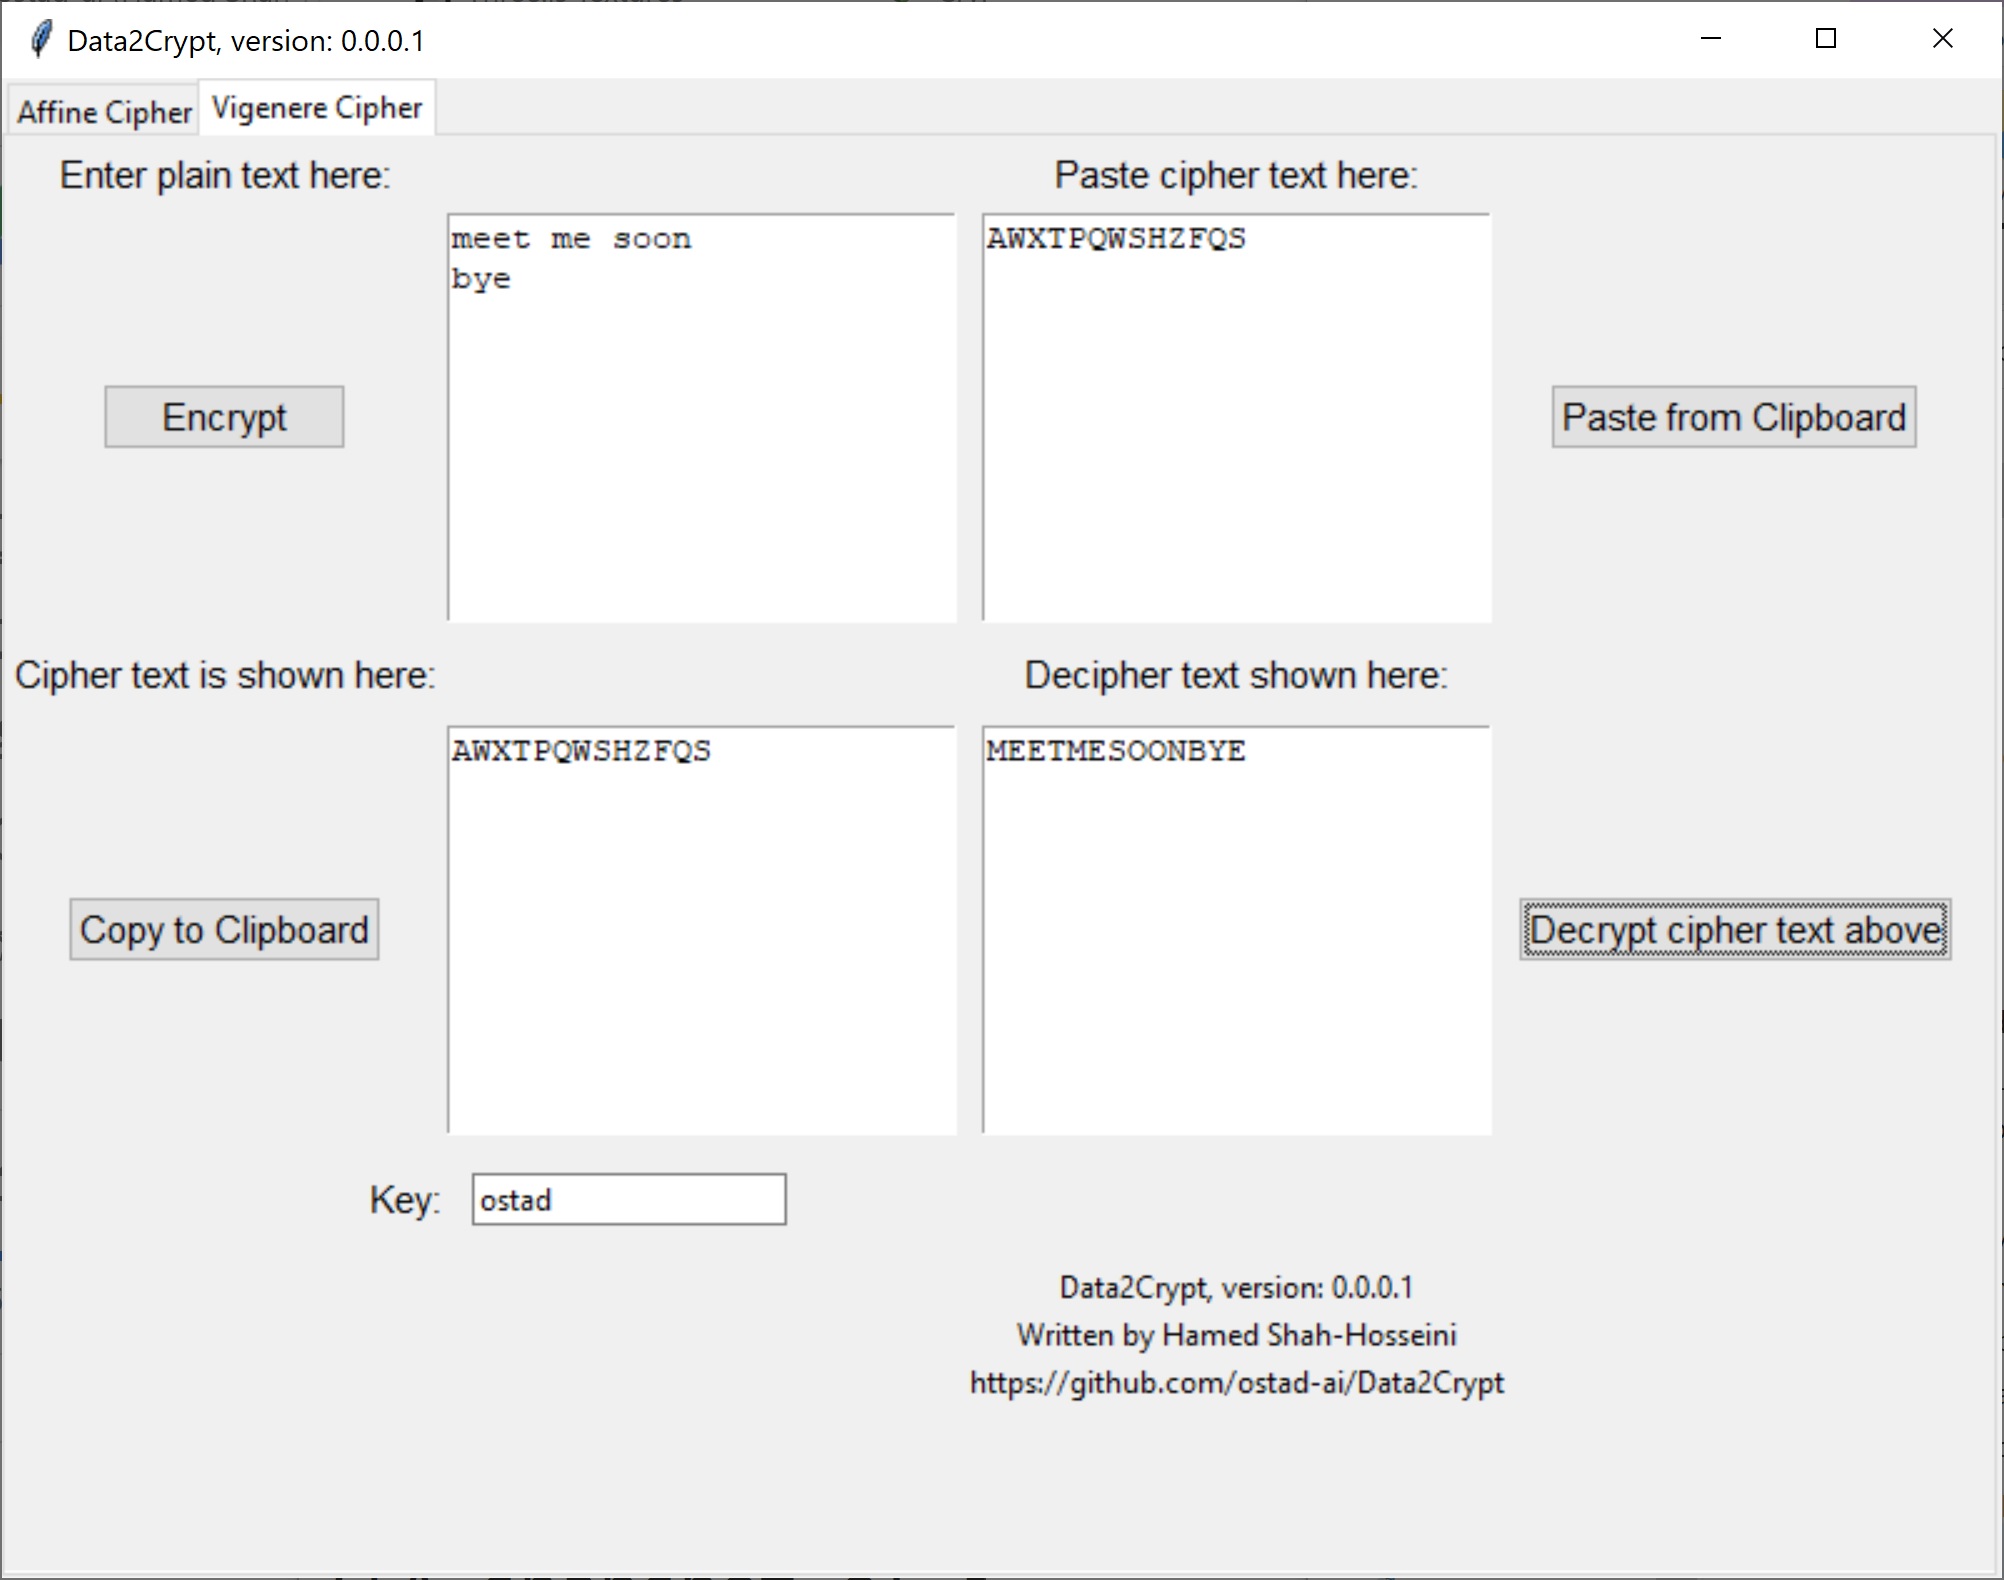The image size is (2004, 1580).
Task: Click the 'Written by Hamed Shah-Hosseini' text
Action: tap(1236, 1335)
